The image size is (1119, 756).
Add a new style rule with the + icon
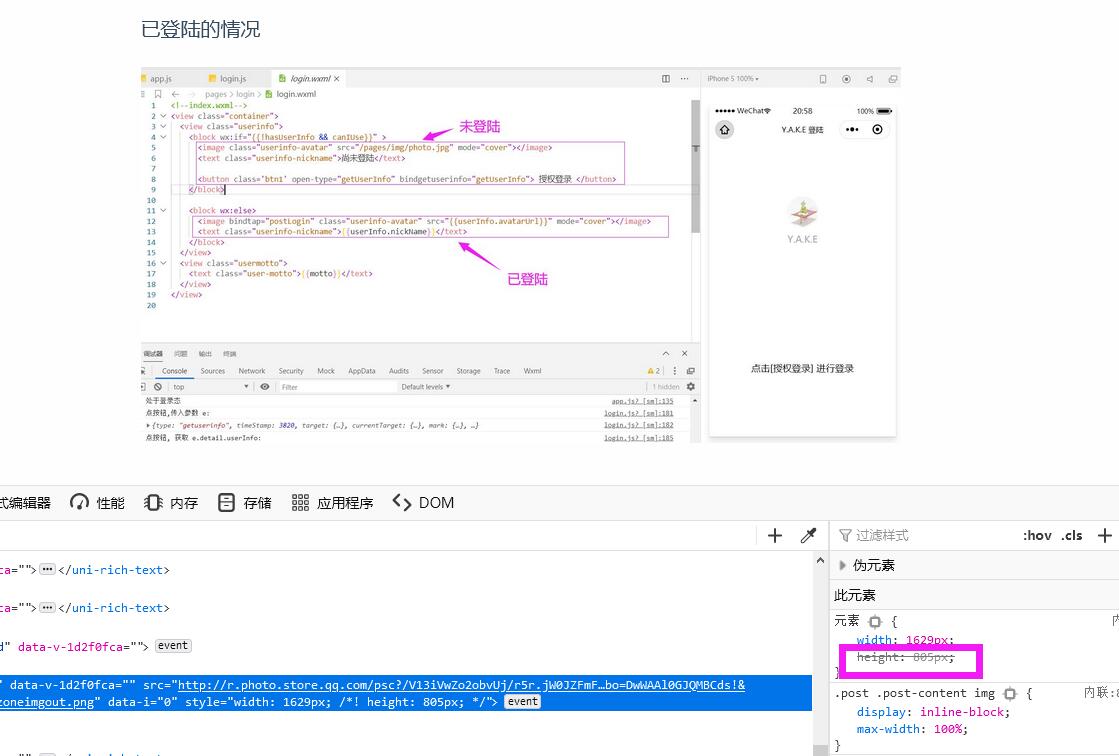(x=1105, y=535)
